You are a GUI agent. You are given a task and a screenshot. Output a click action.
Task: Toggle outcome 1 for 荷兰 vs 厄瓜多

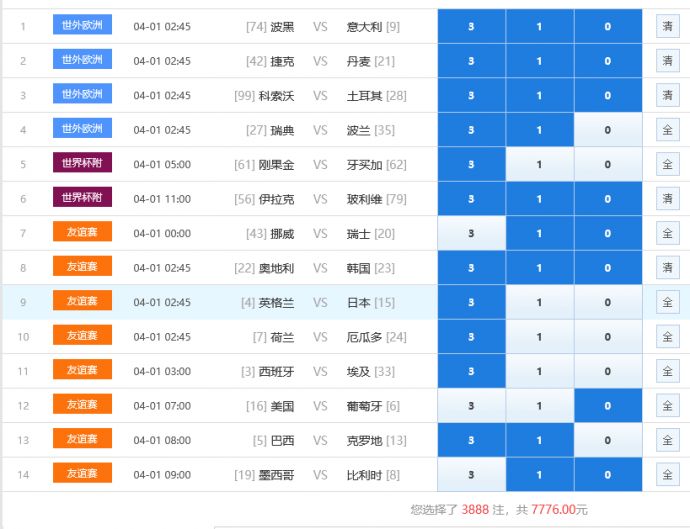(540, 337)
